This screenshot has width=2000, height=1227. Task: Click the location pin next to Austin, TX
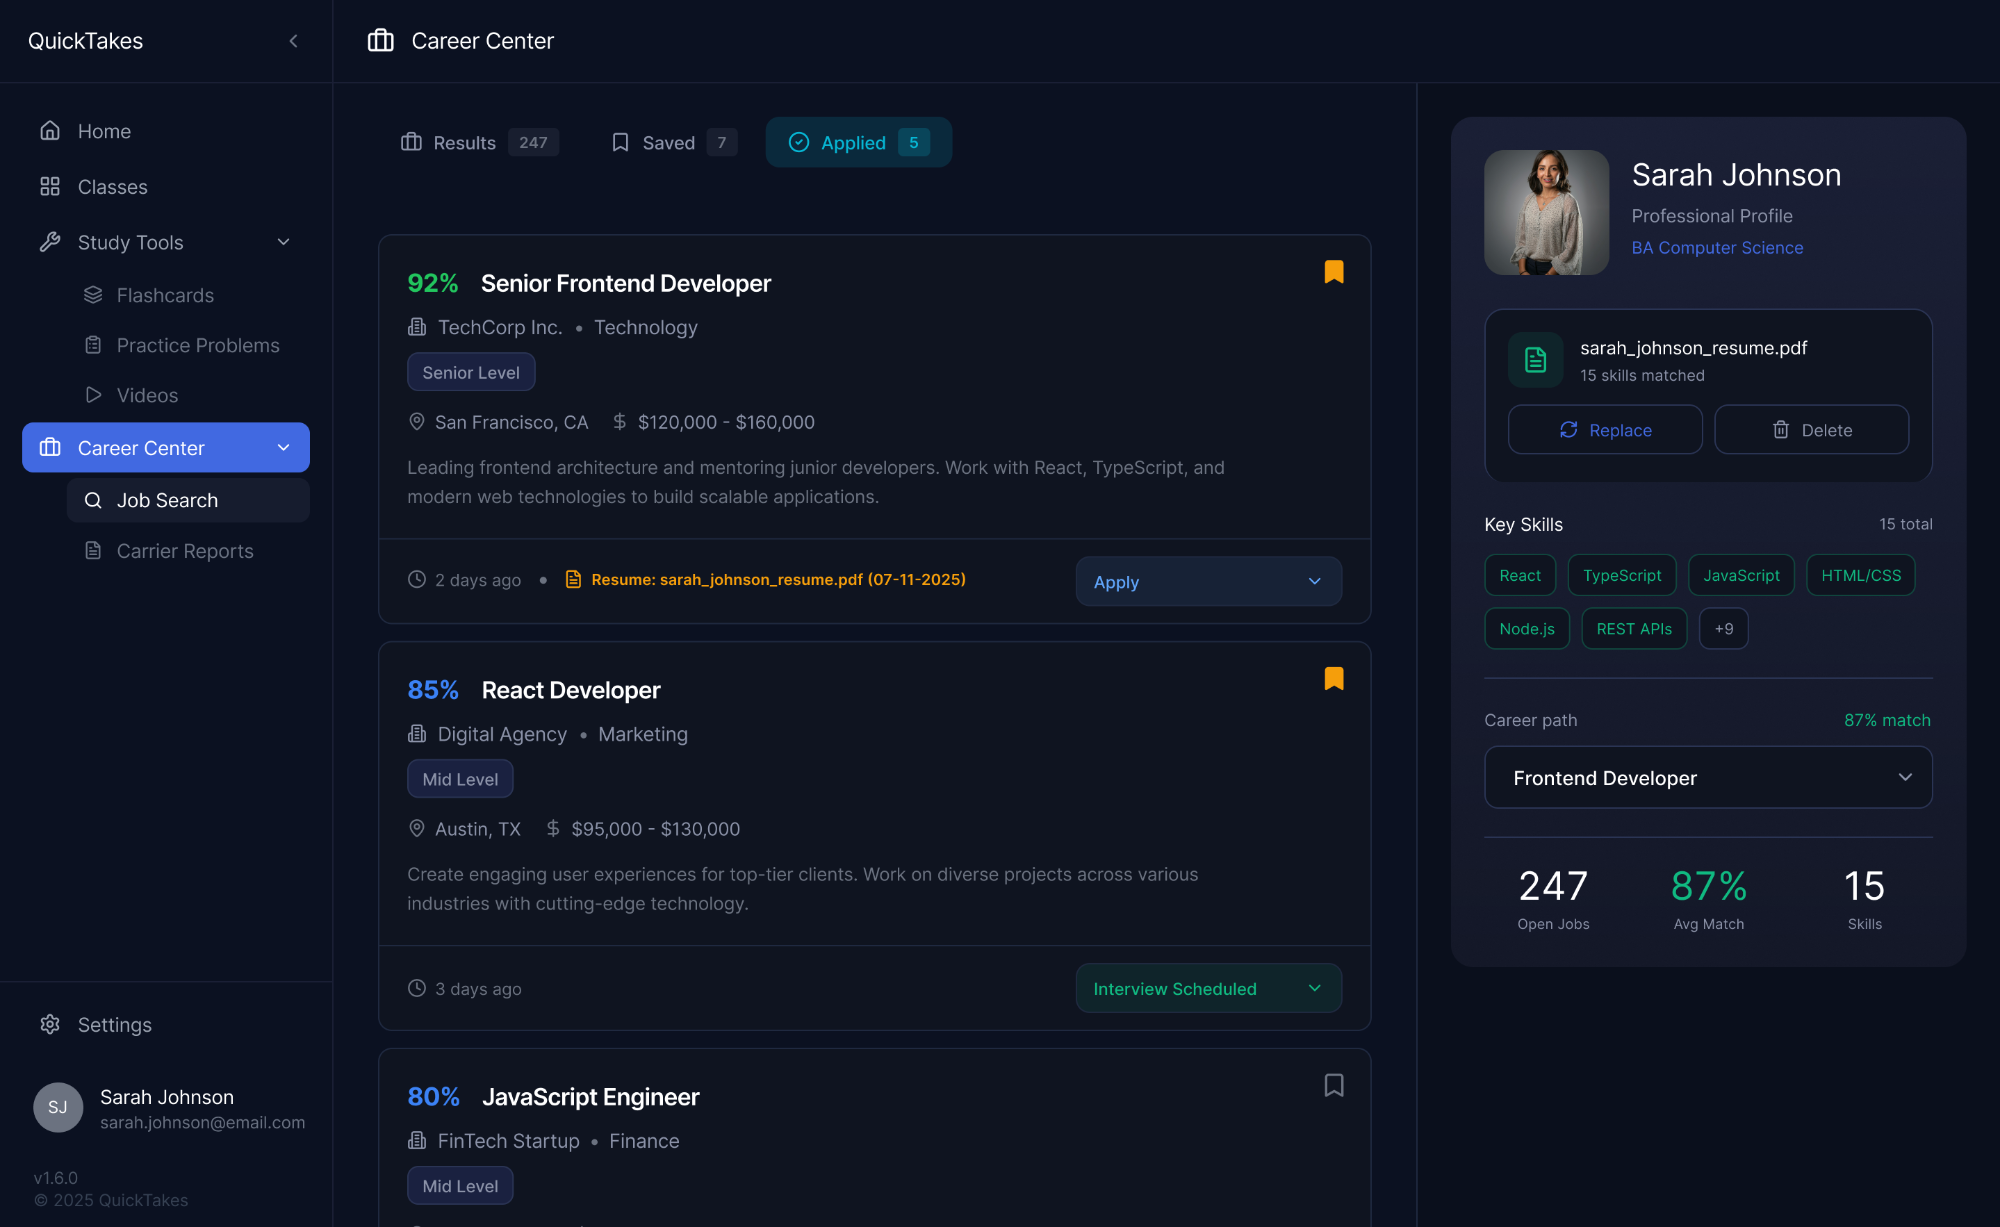pos(417,828)
